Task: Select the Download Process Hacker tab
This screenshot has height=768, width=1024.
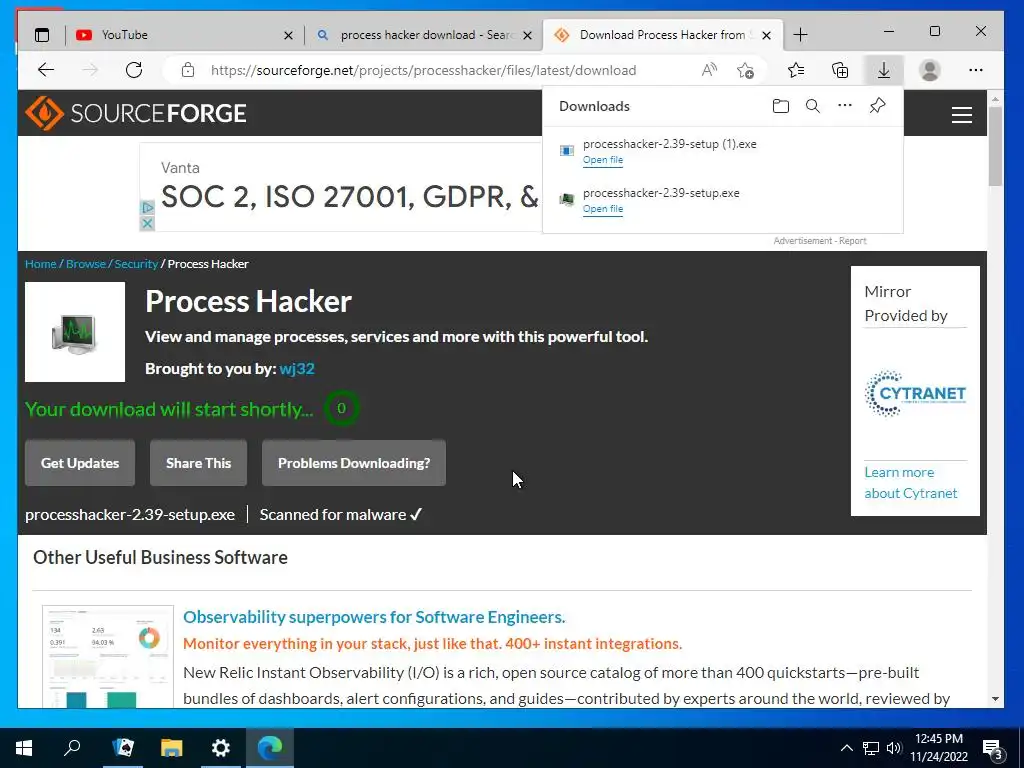Action: tap(661, 35)
